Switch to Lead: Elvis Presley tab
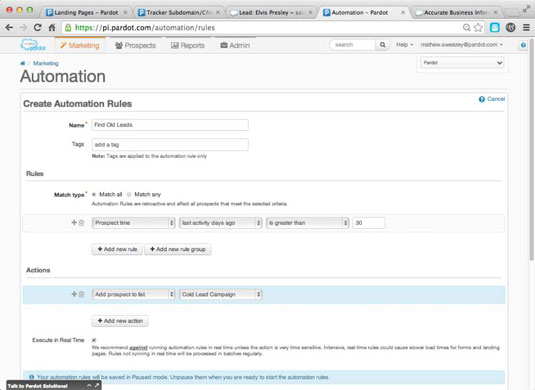This screenshot has height=390, width=535. pyautogui.click(x=270, y=13)
